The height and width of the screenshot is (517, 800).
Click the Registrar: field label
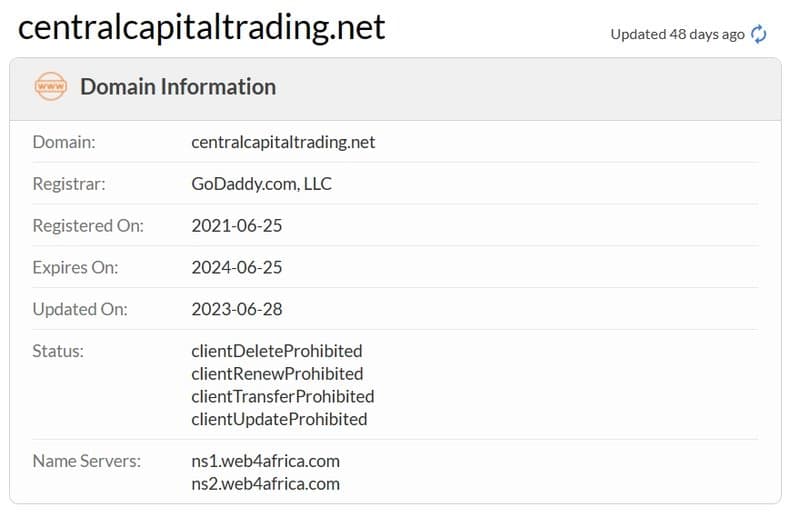[69, 184]
